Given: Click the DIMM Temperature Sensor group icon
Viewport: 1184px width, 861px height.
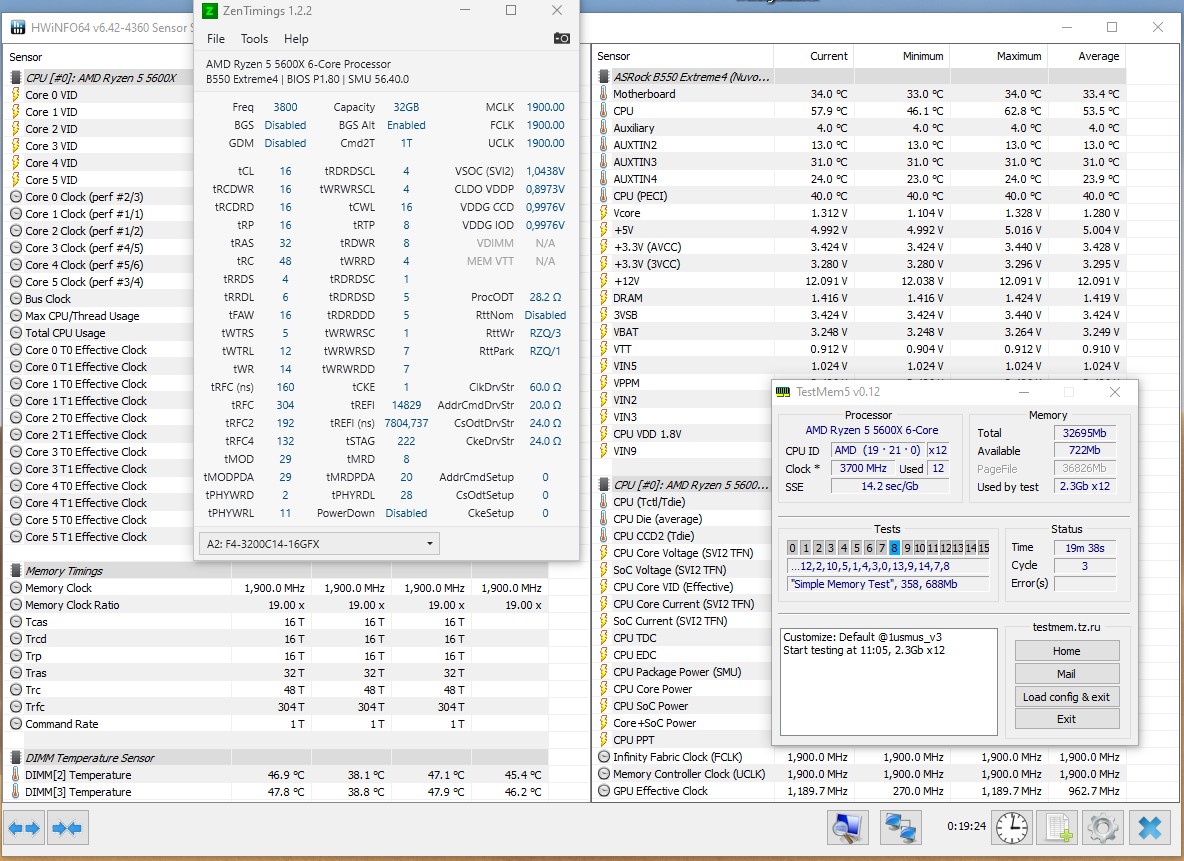Looking at the screenshot, I should (16, 758).
